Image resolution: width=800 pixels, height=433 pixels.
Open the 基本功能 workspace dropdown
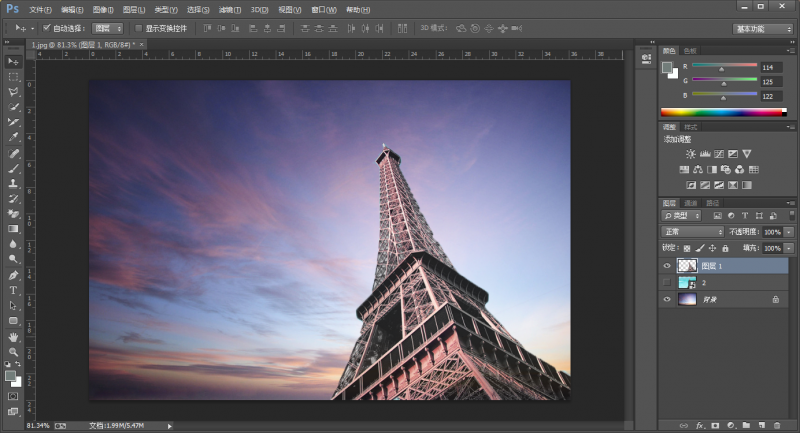[x=763, y=29]
